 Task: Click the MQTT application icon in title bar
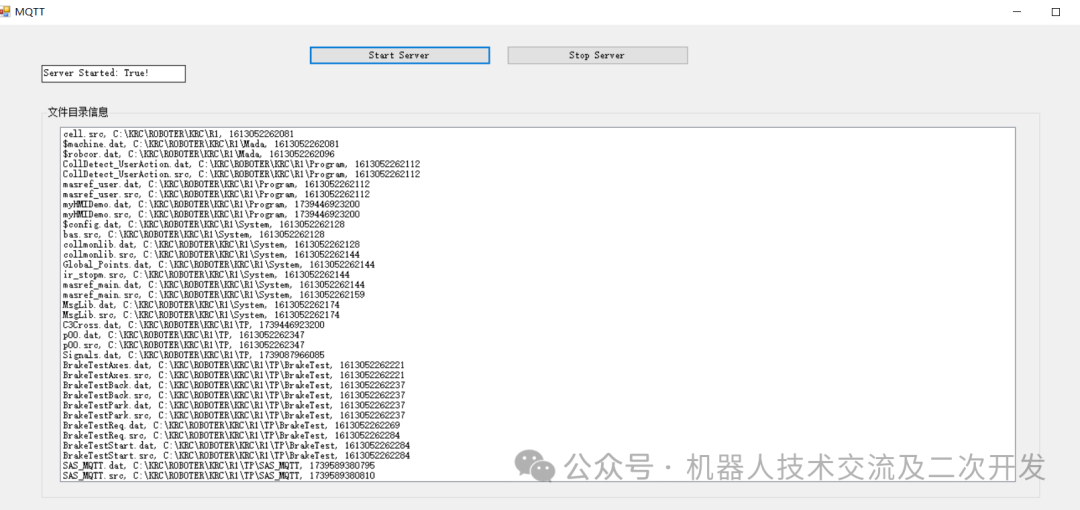[x=6, y=12]
